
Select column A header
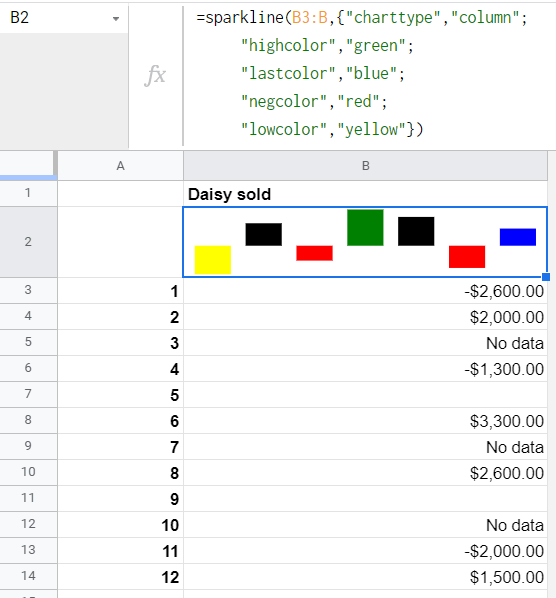tap(121, 166)
